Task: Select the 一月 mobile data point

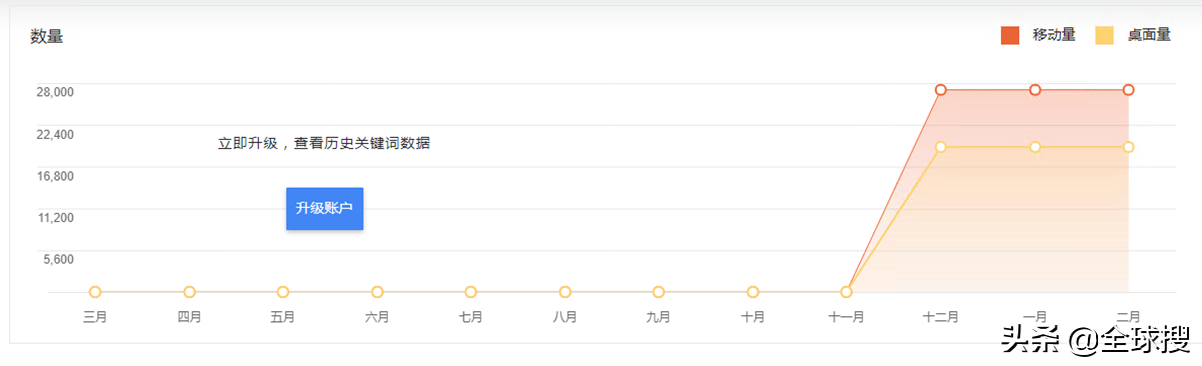Action: point(1035,90)
